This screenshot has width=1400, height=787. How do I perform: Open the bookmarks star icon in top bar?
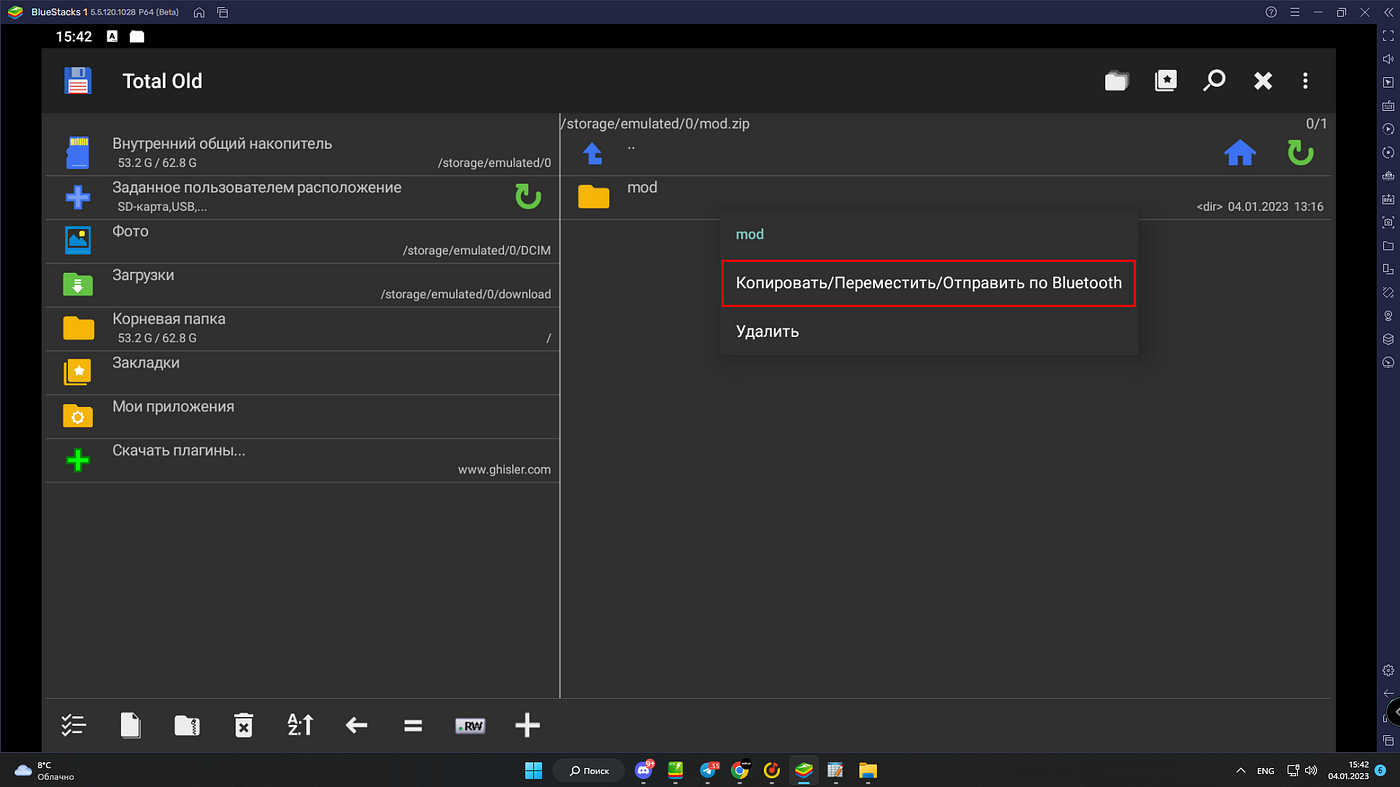click(1165, 81)
